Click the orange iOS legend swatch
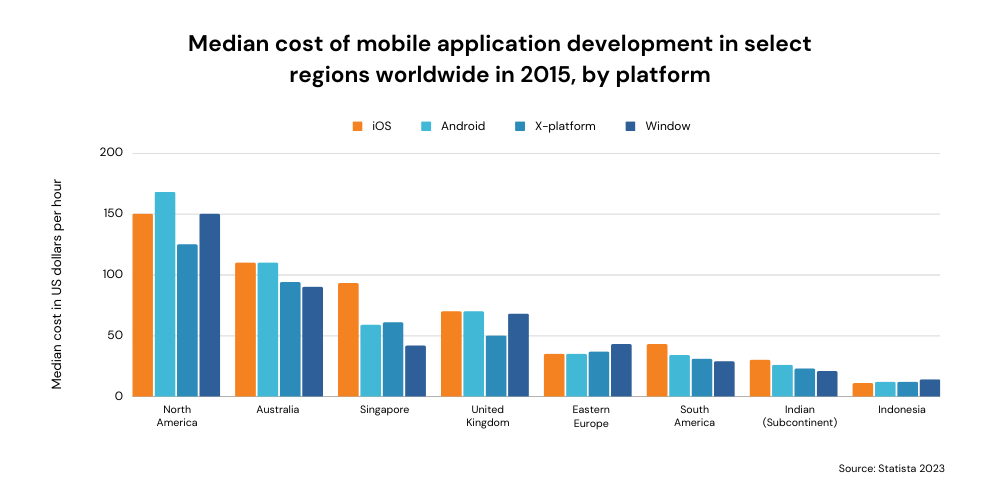 (x=357, y=126)
